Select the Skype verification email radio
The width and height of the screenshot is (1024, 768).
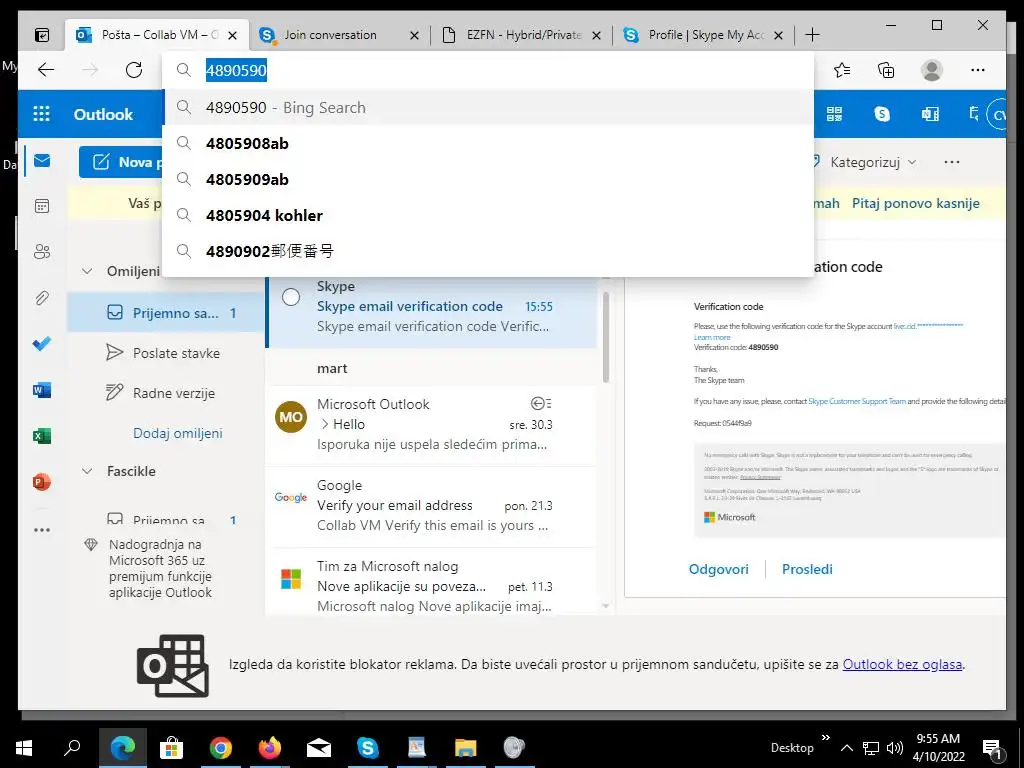pyautogui.click(x=291, y=297)
